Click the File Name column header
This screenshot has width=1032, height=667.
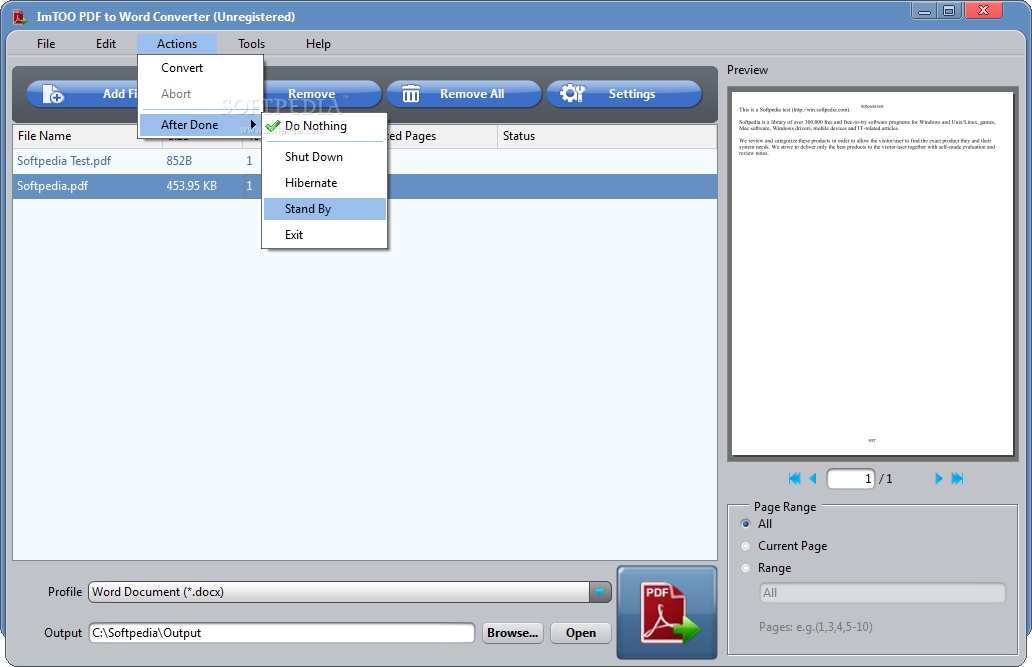(x=88, y=136)
